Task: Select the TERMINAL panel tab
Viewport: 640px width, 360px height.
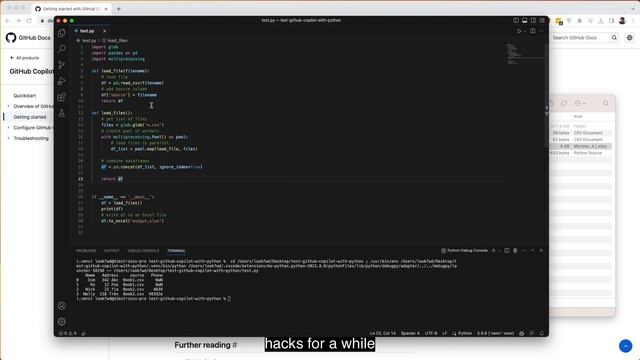Action: [x=176, y=251]
